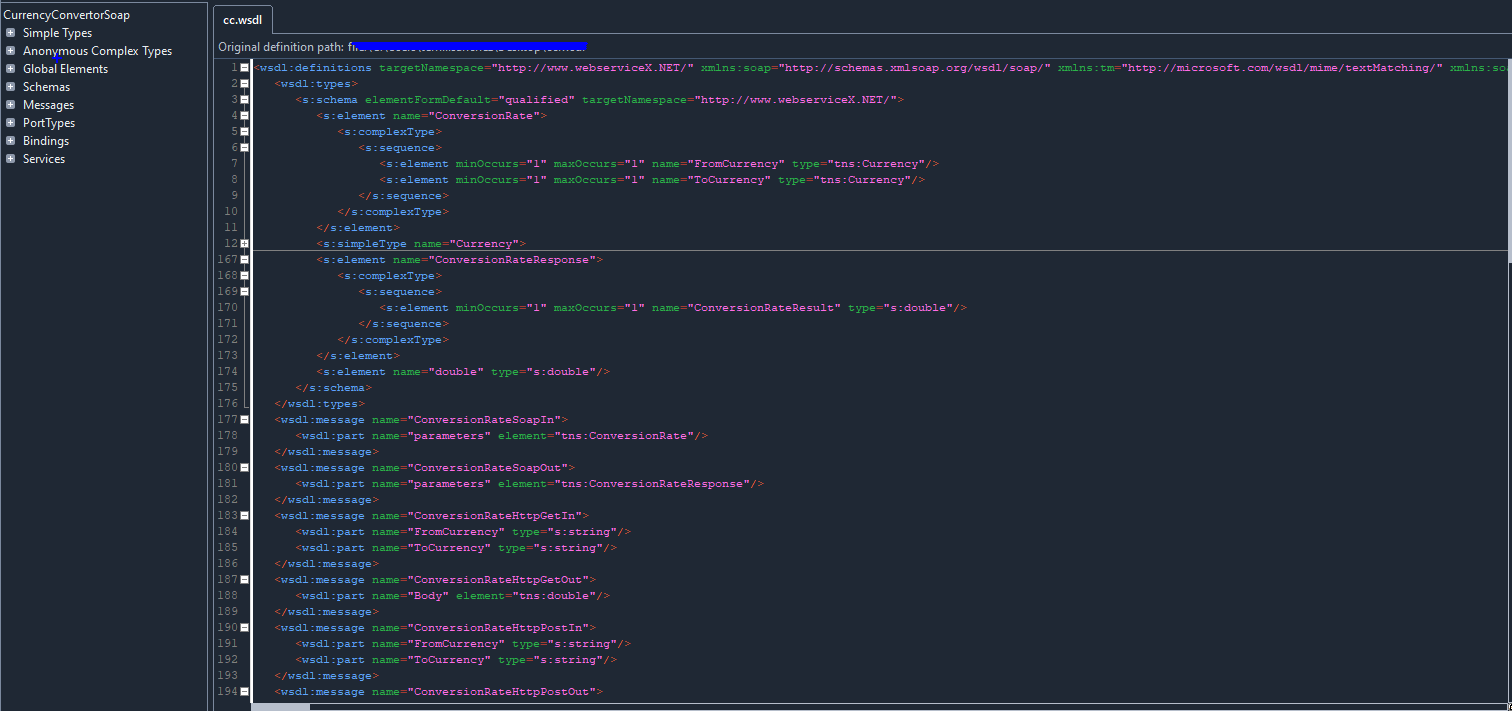1512x712 pixels.
Task: Select Anonymous Complex Types label in tree
Action: (x=98, y=51)
